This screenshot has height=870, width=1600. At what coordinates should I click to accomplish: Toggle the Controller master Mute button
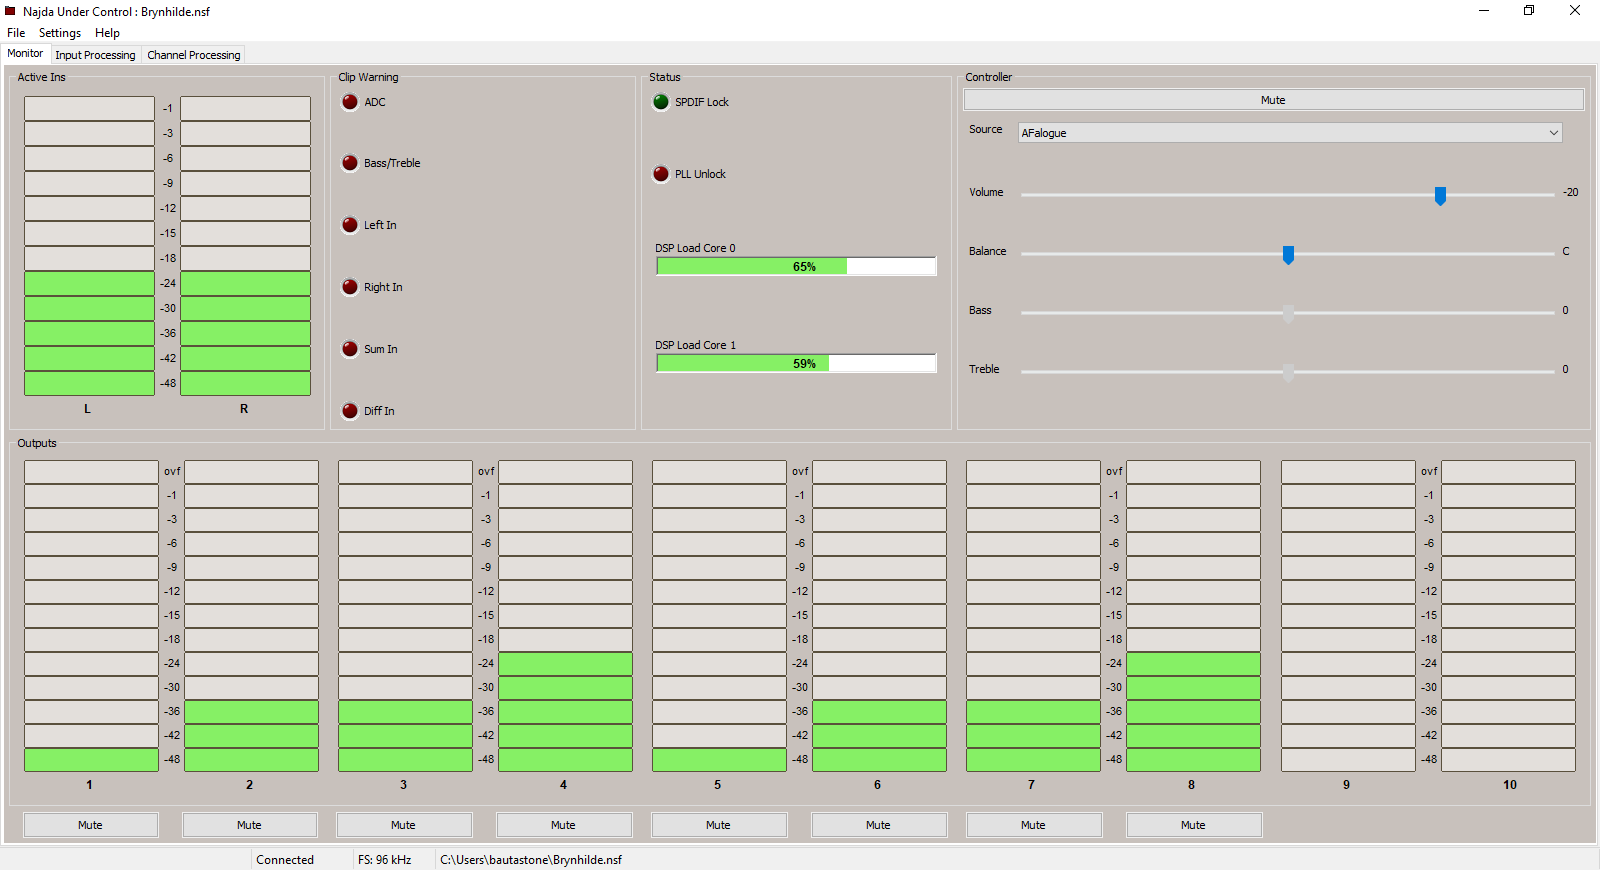tap(1273, 100)
